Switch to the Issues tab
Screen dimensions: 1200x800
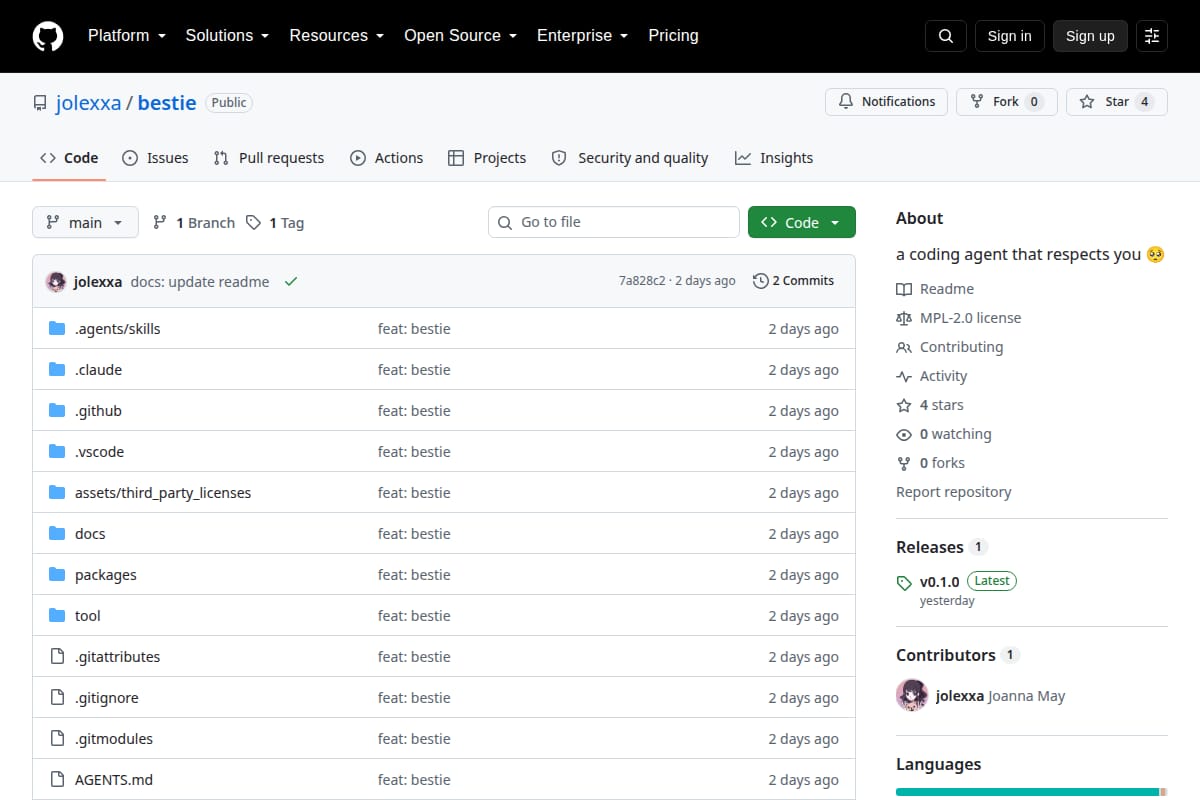pos(155,158)
